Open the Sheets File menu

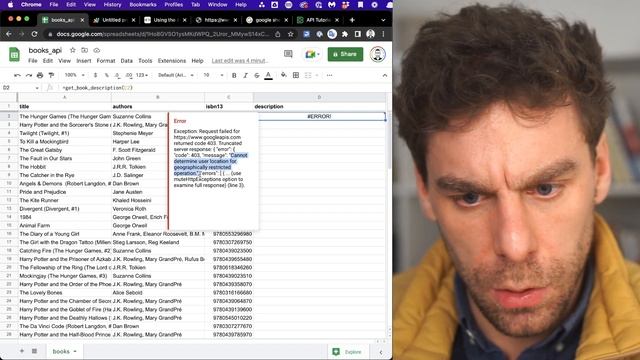[x=33, y=60]
